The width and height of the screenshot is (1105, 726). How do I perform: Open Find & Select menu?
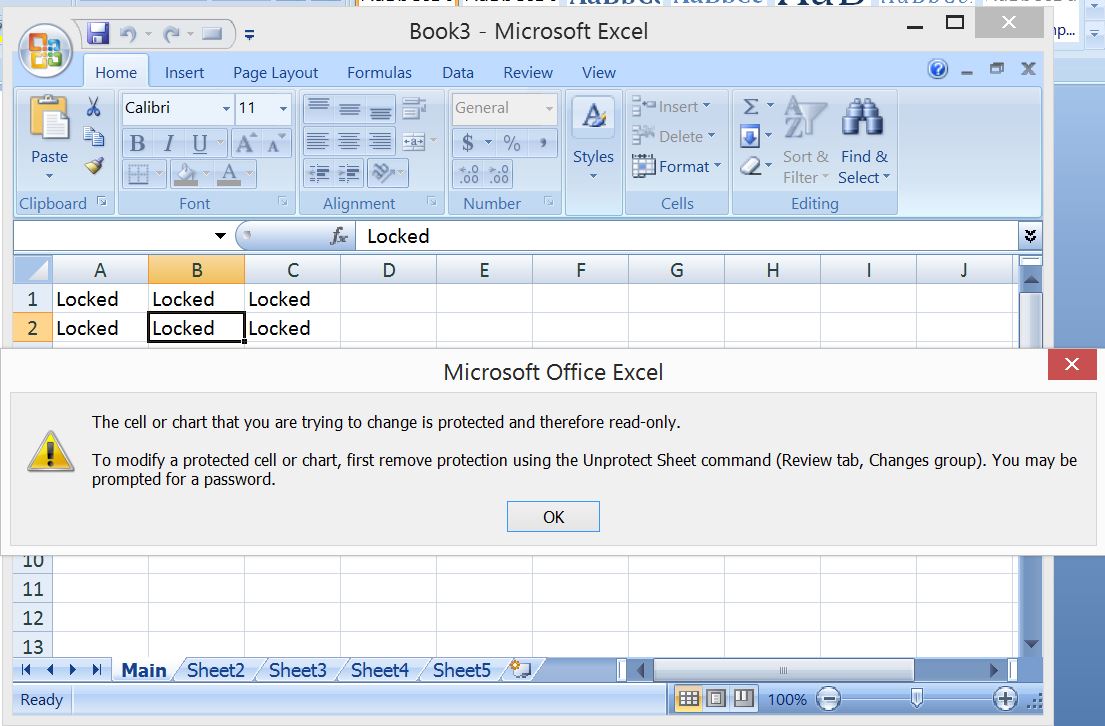pyautogui.click(x=864, y=140)
